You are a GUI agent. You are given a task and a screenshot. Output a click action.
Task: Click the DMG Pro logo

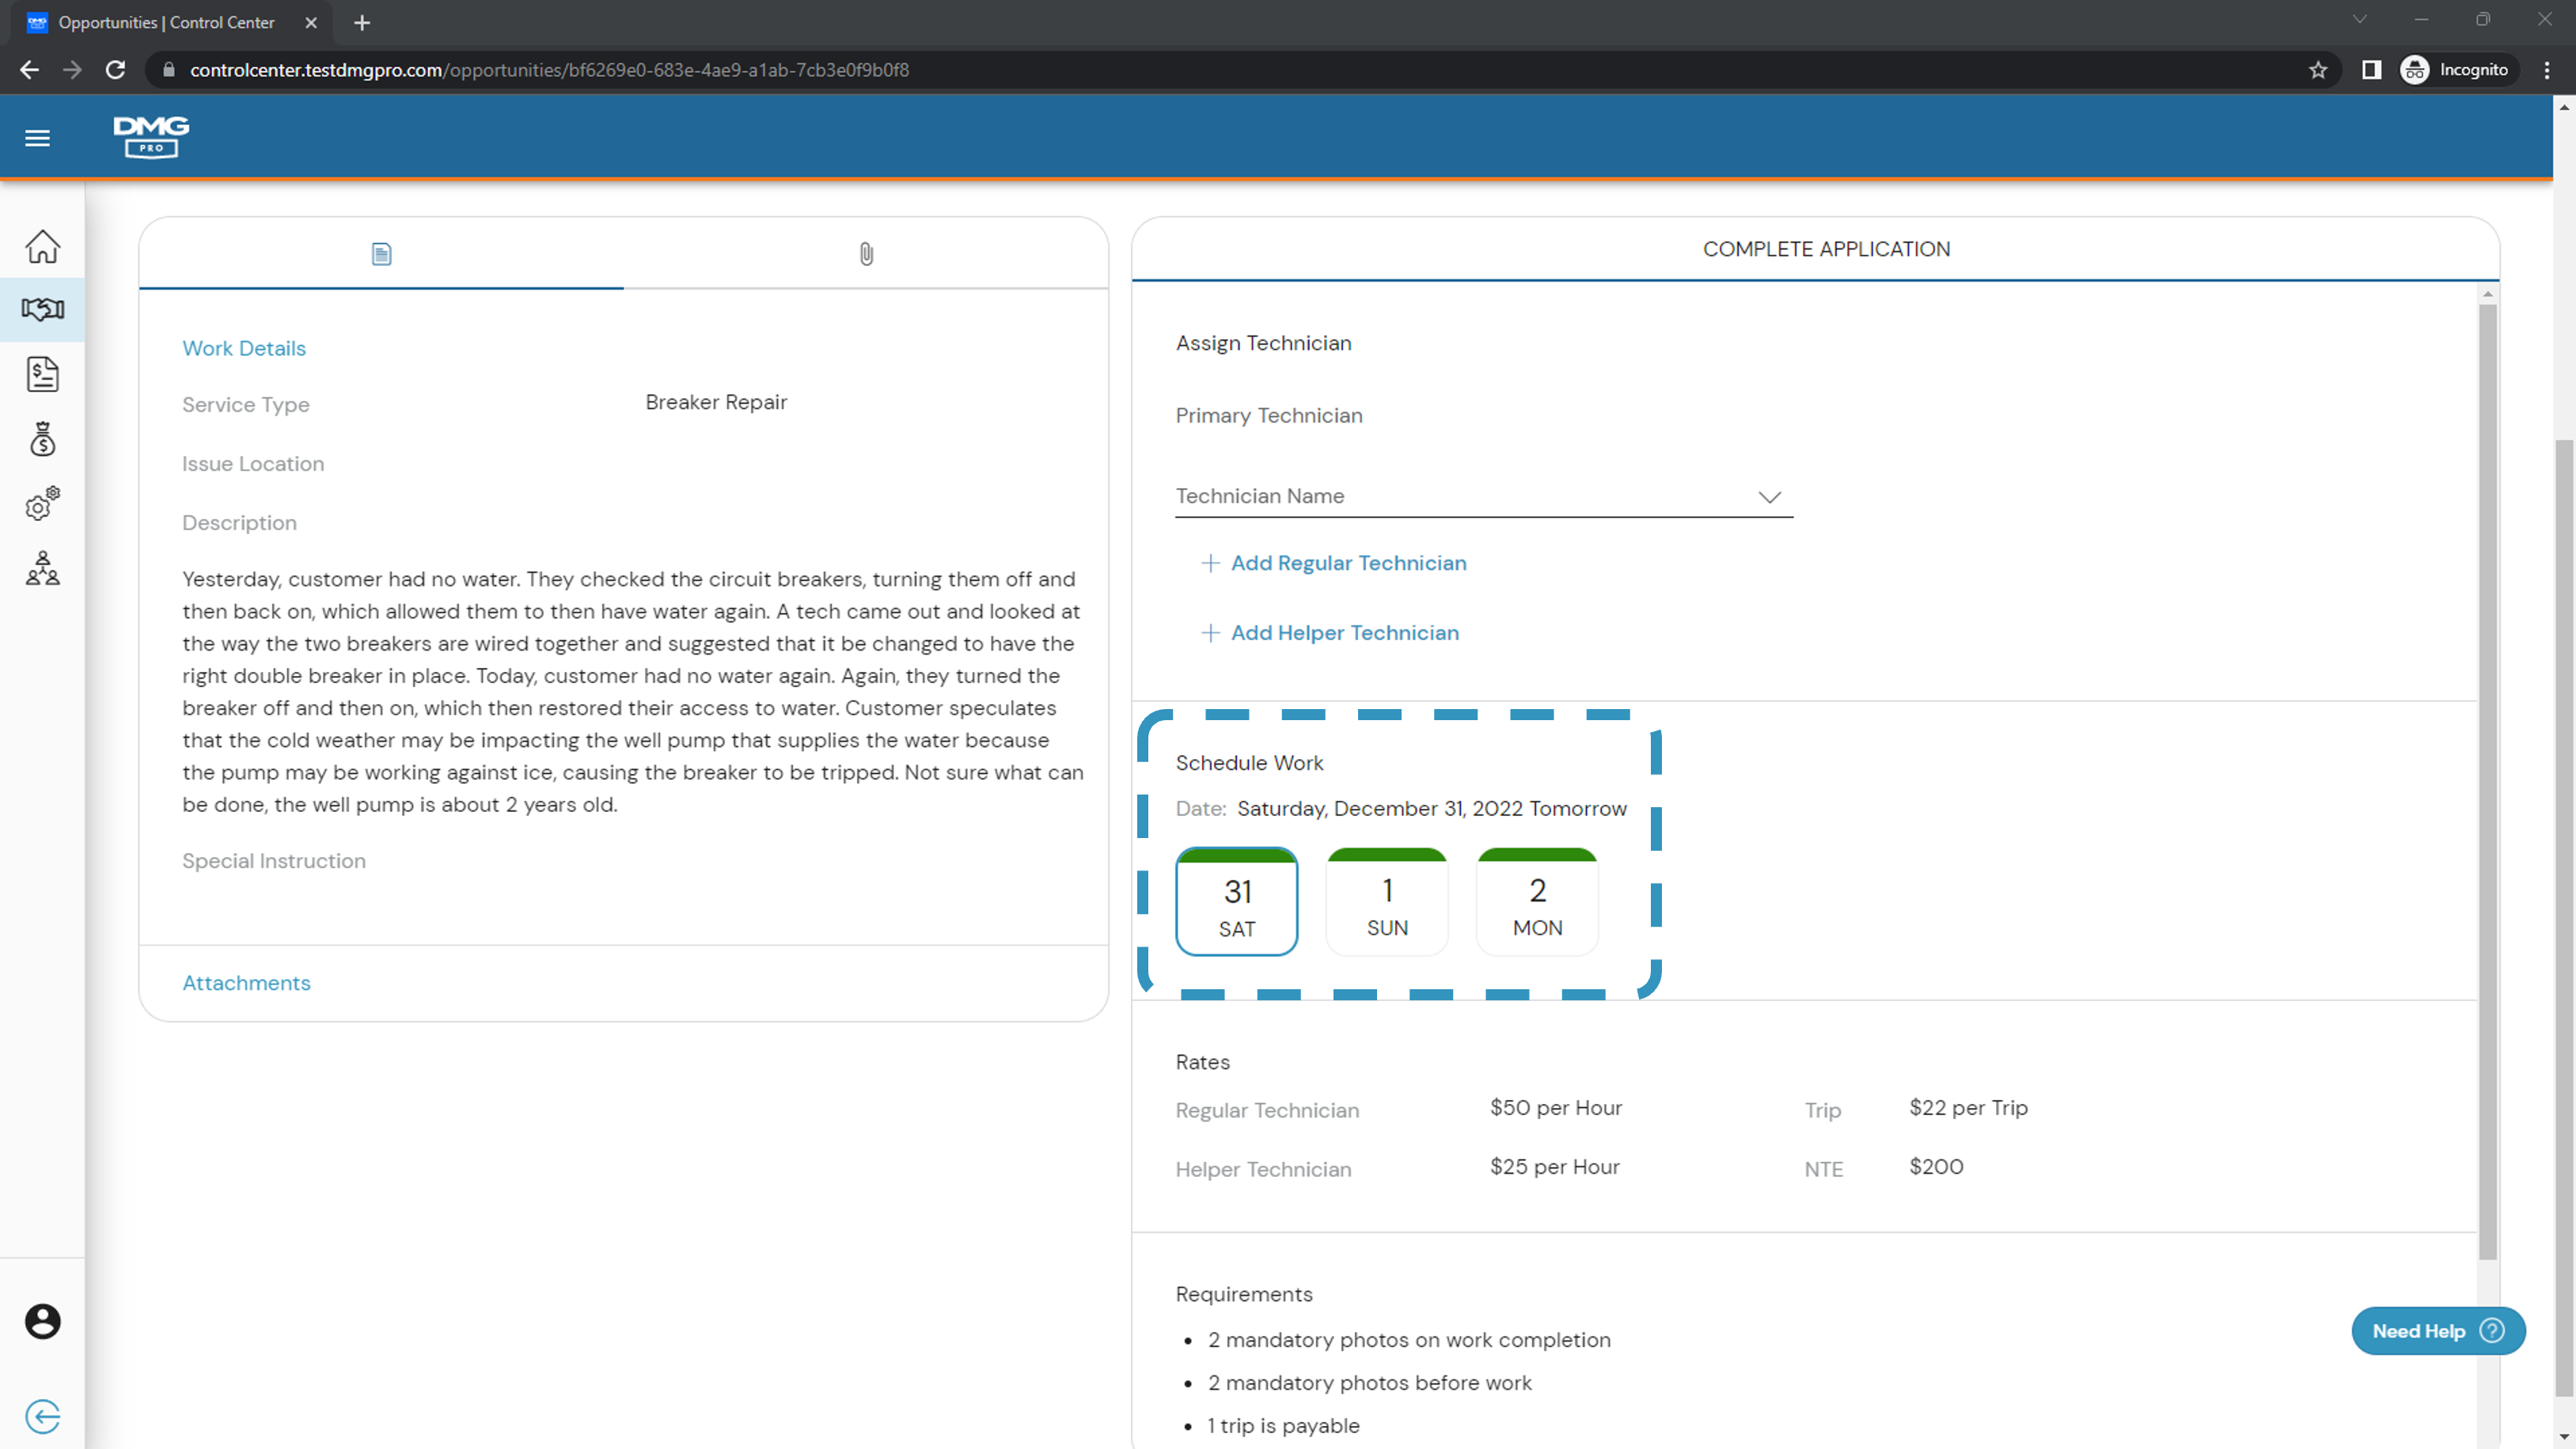[151, 137]
